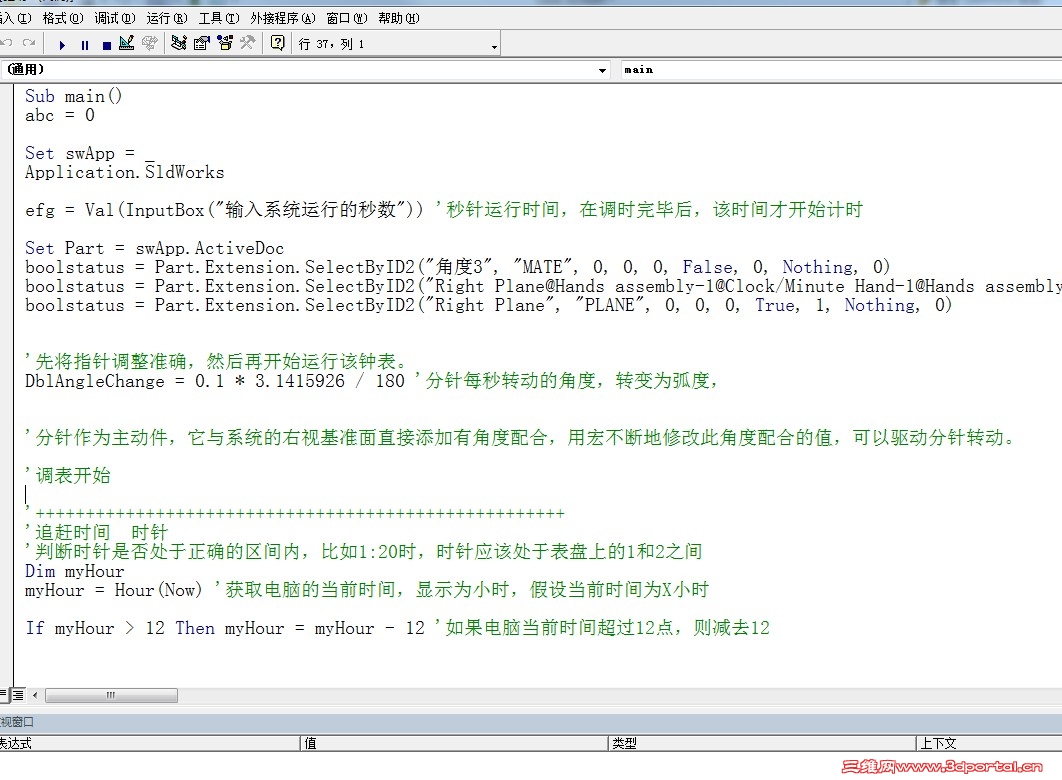Screen dimensions: 1062x780
Task: Click the 'Dim myHour' line
Action: tap(75, 571)
